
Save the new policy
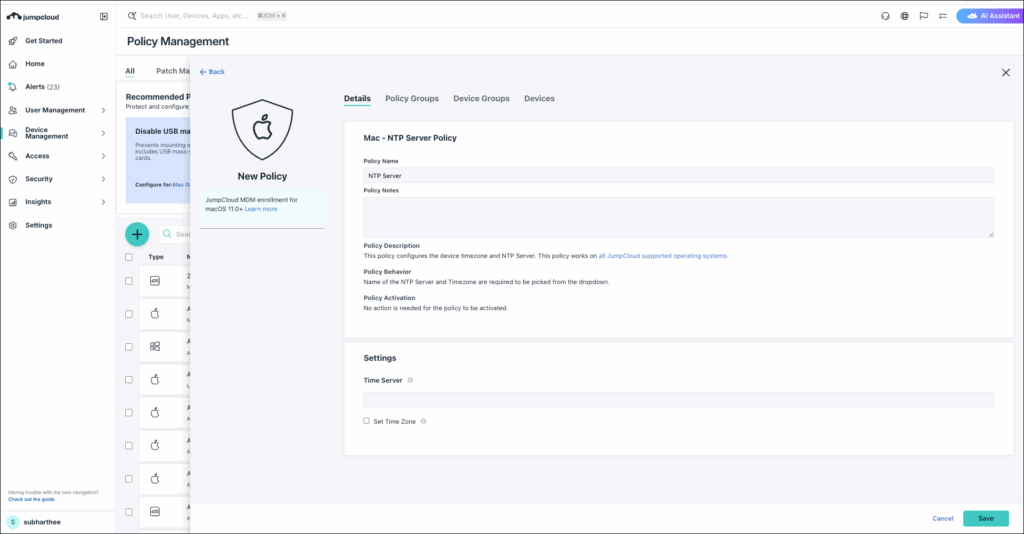click(x=985, y=518)
